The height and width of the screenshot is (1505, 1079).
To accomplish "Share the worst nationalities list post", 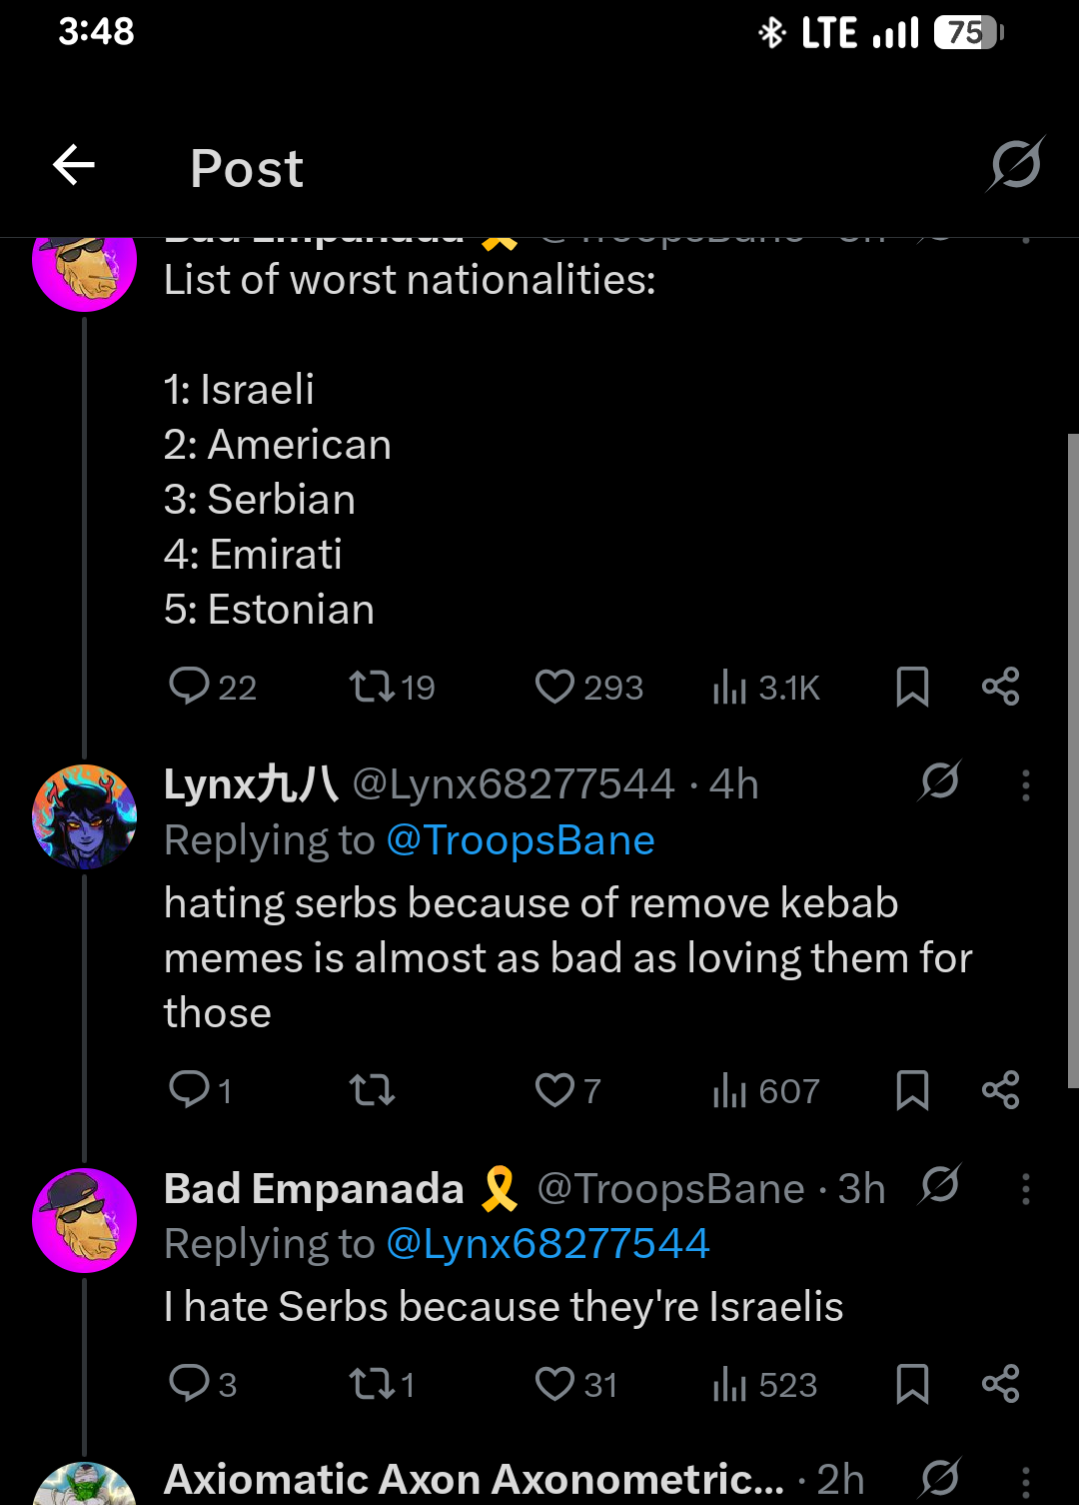I will coord(1000,687).
